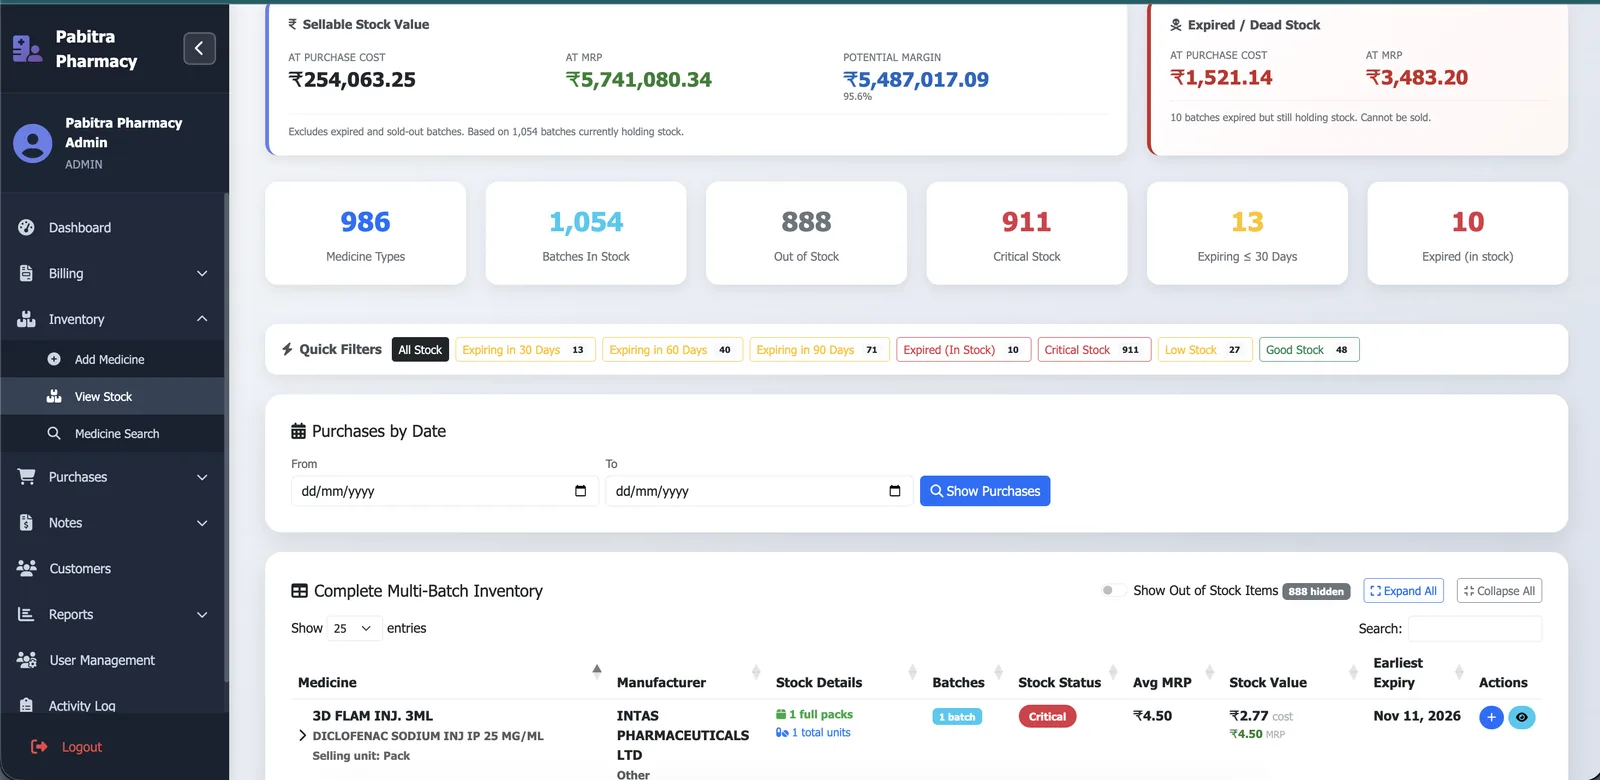Expand the Billing submenu chevron

(202, 273)
